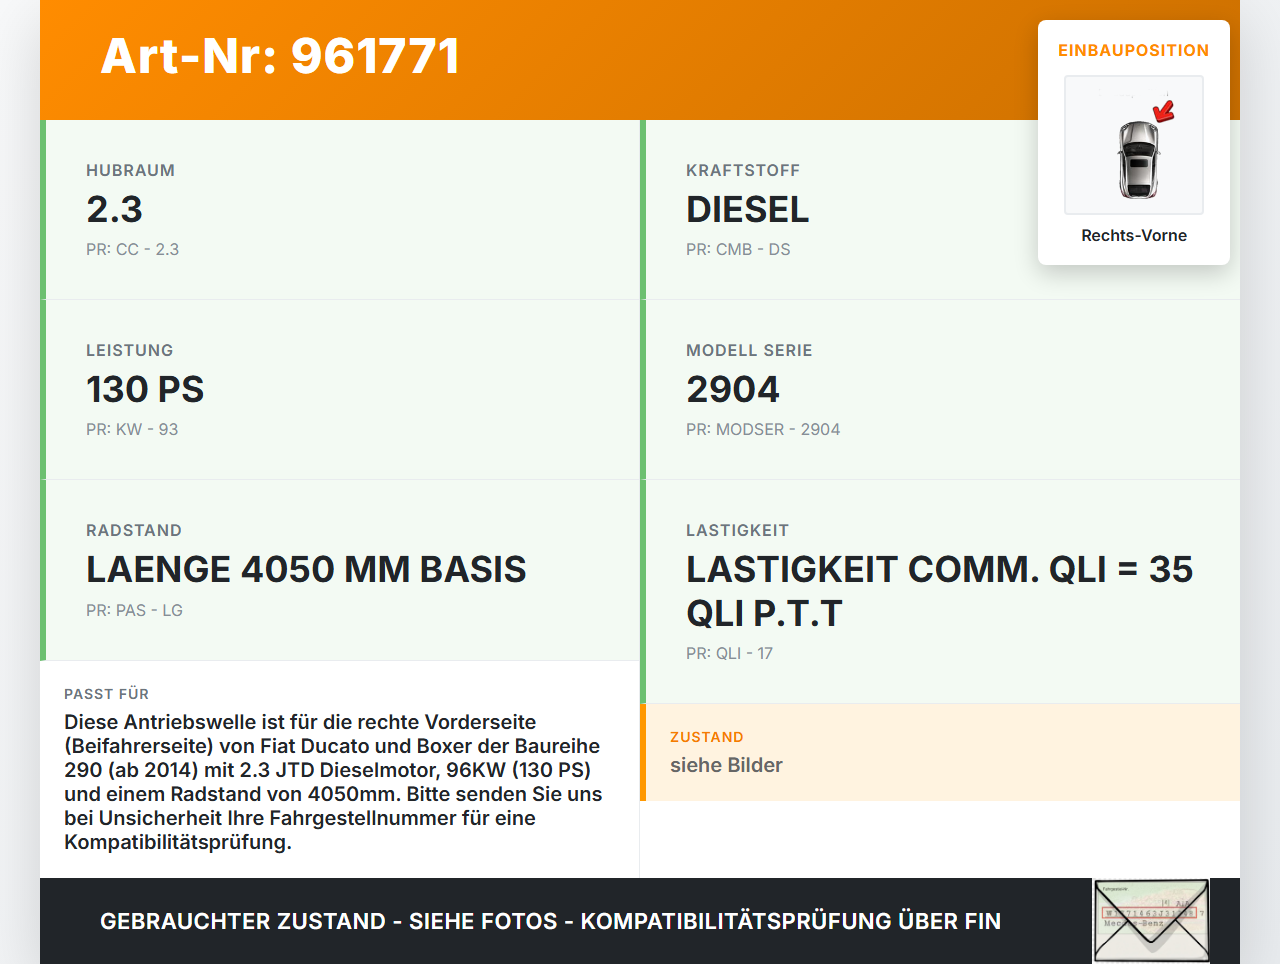1280x964 pixels.
Task: Select LAENGE 4050 MM BASIS text
Action: (306, 569)
